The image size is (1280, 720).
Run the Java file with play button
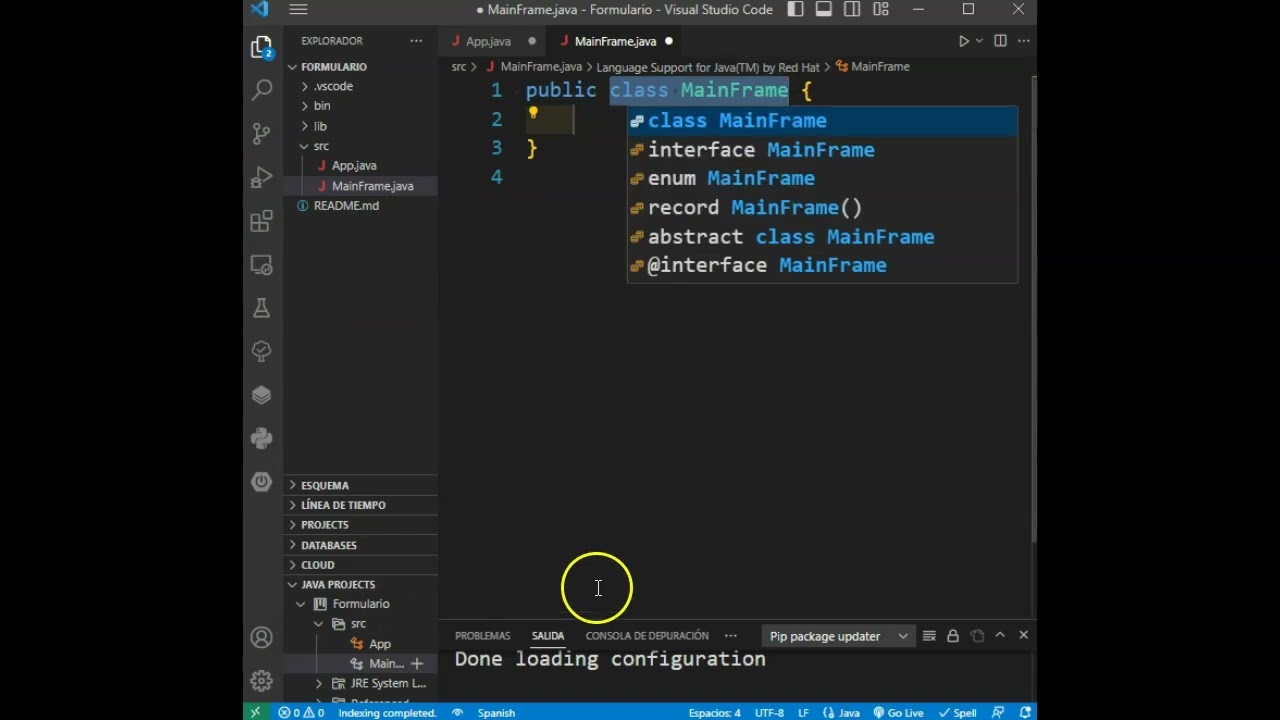point(964,41)
